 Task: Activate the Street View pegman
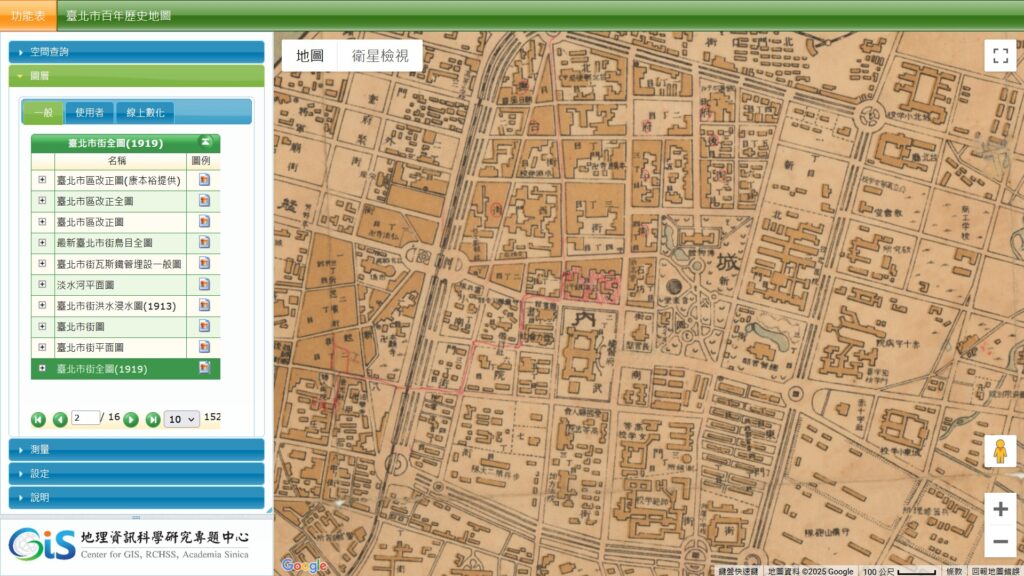coord(1000,451)
